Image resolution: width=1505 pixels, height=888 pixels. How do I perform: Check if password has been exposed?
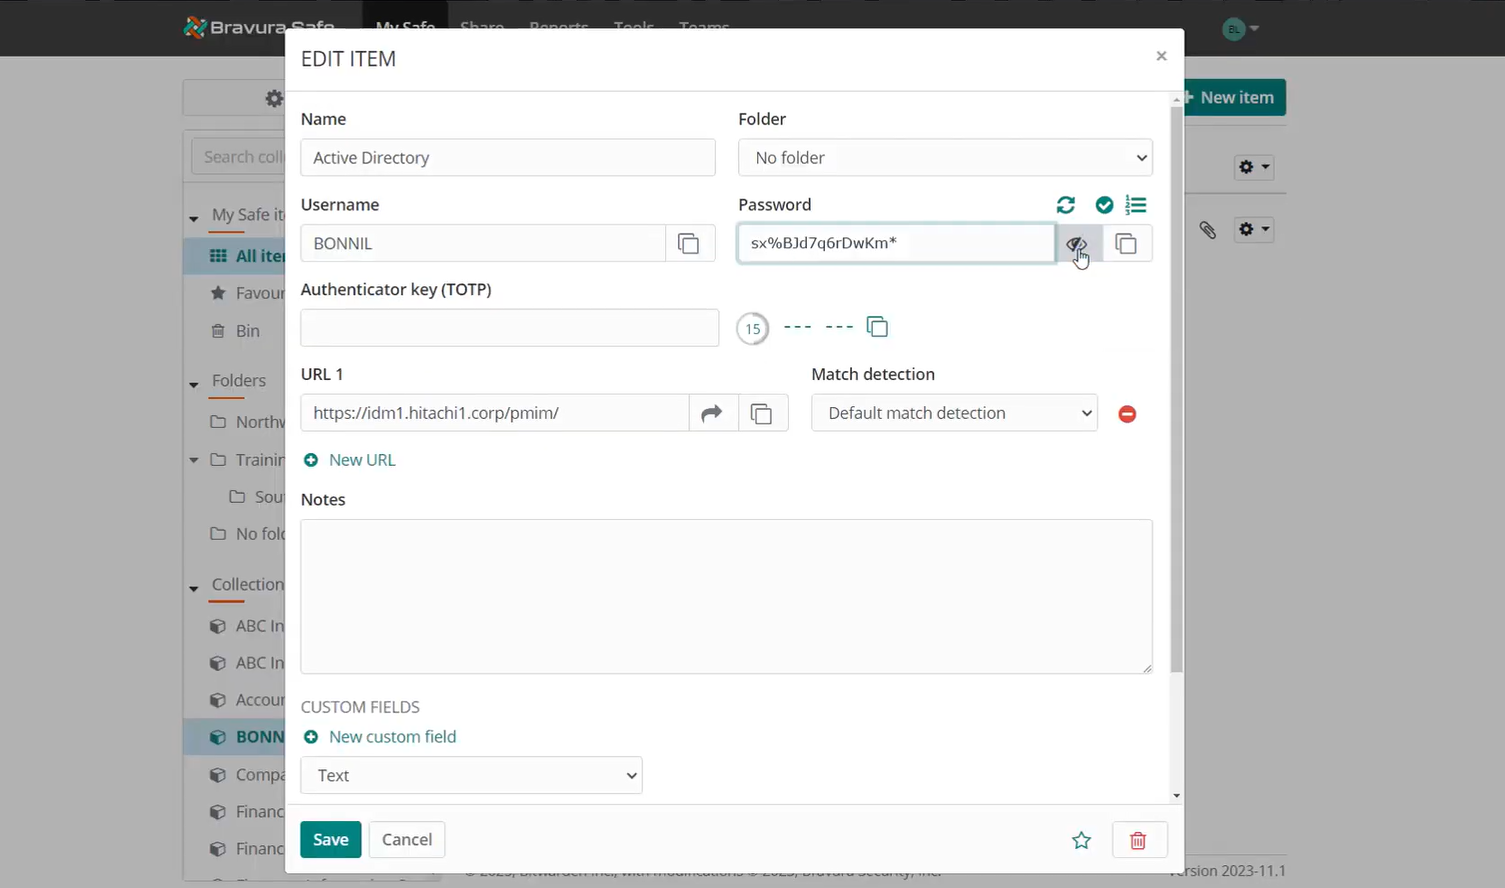click(1104, 205)
